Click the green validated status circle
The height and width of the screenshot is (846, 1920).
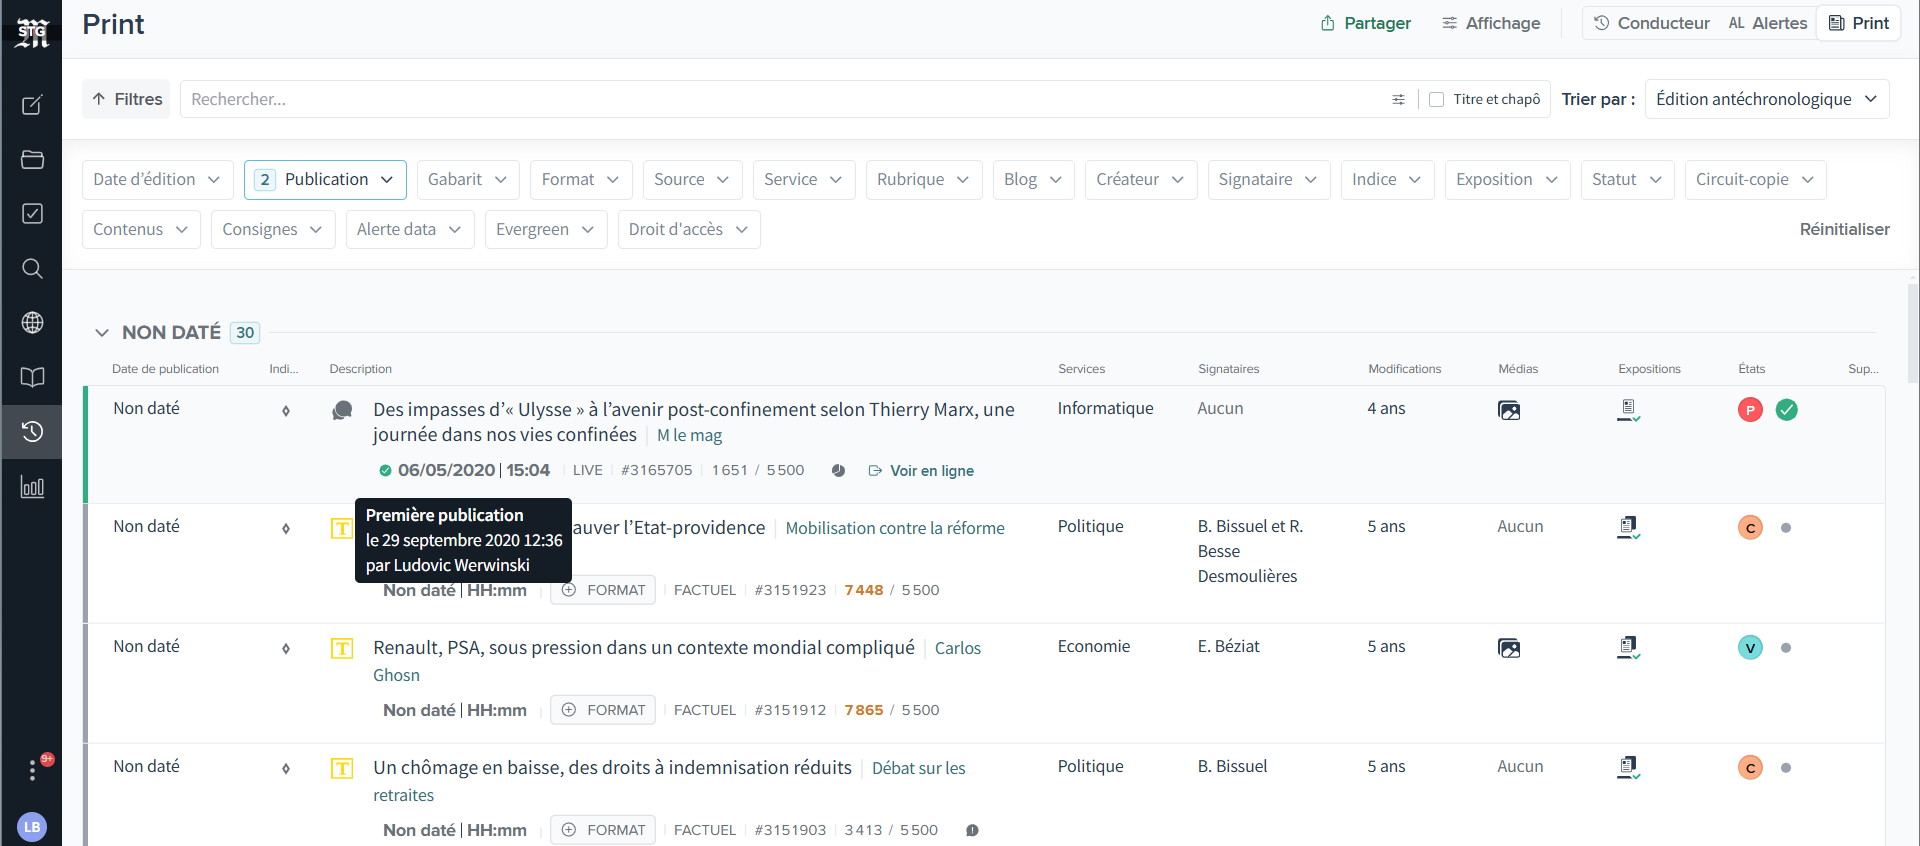[1786, 409]
